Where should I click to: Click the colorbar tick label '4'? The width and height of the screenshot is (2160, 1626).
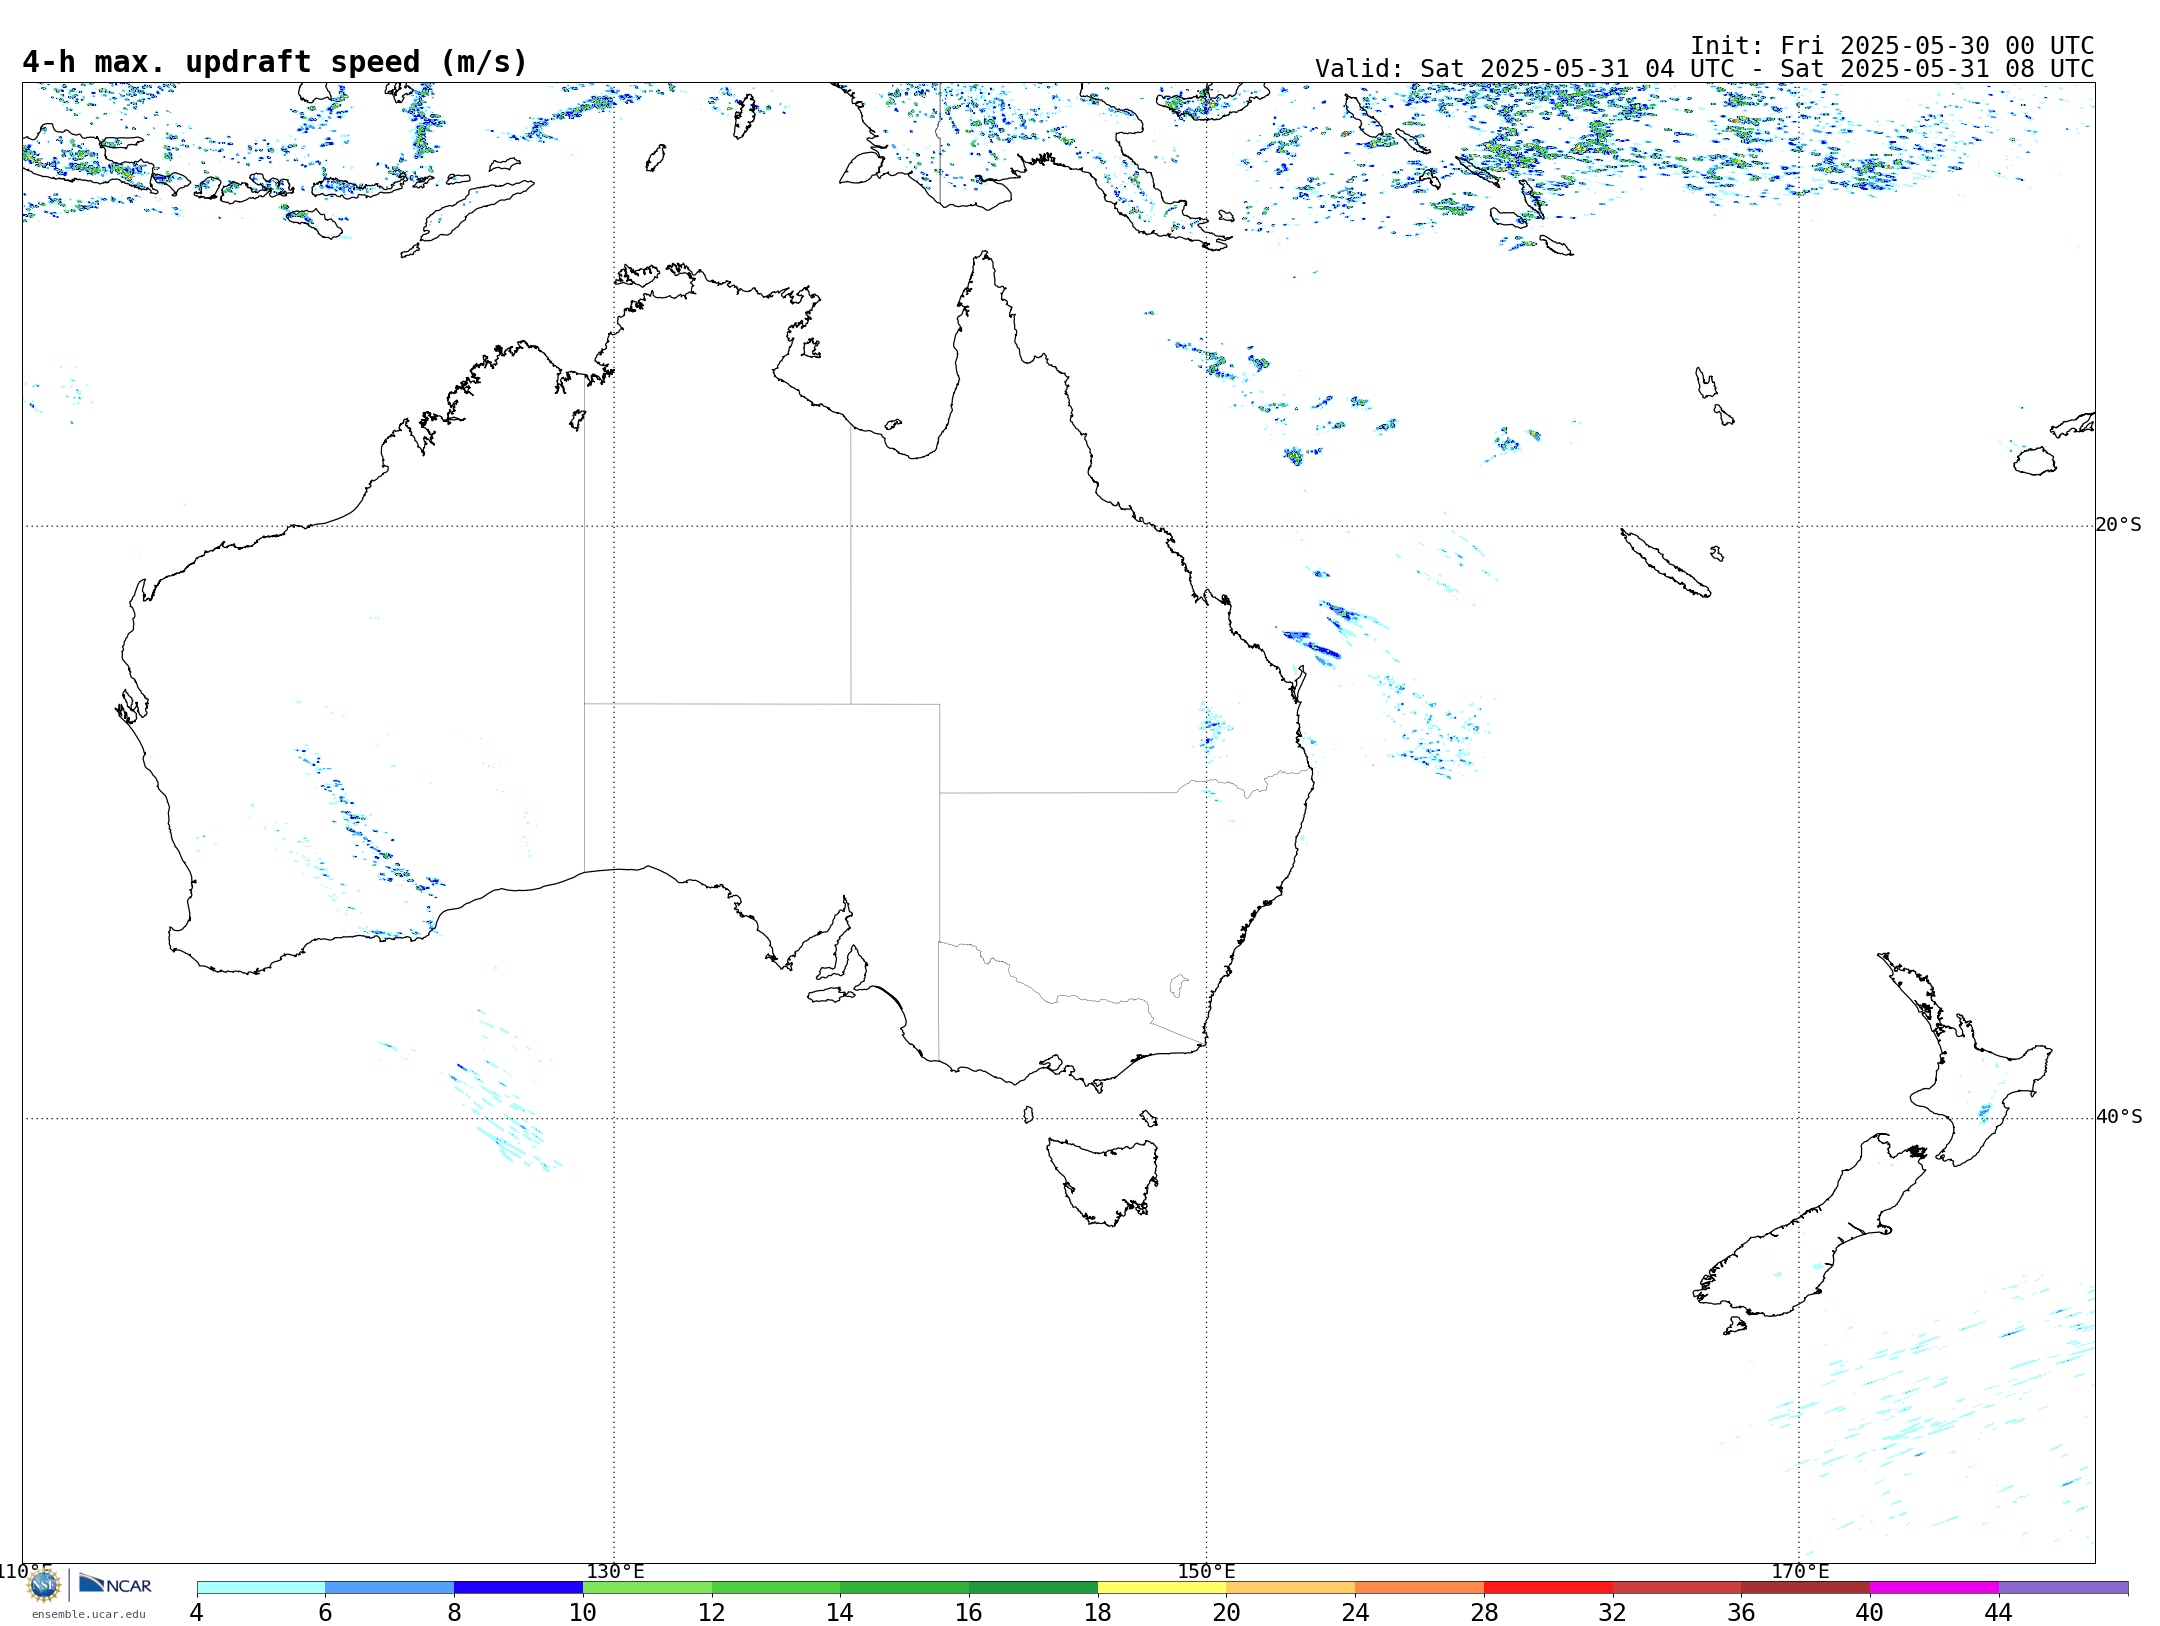[197, 1613]
